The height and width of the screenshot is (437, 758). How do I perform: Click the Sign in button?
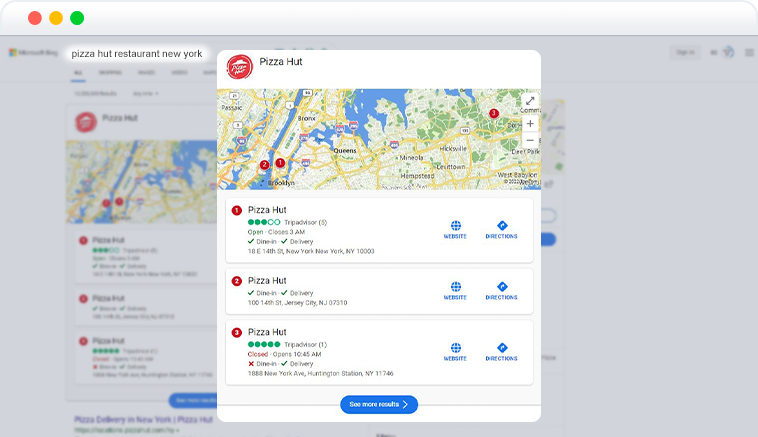(685, 52)
